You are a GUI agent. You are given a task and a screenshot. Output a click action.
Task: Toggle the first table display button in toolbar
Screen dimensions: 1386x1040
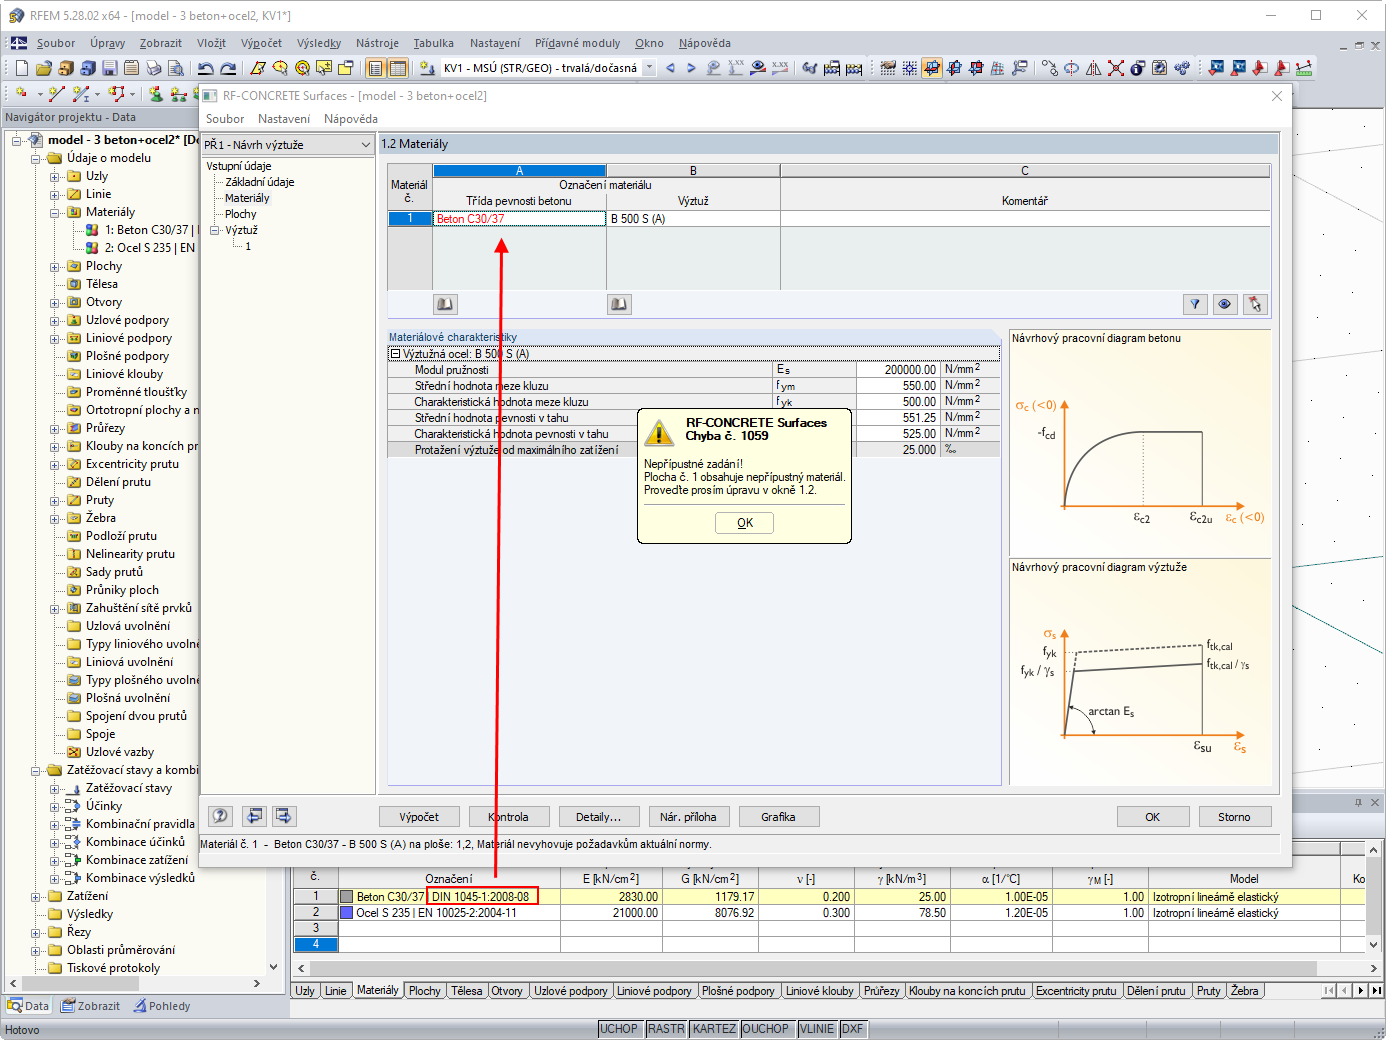(x=375, y=68)
